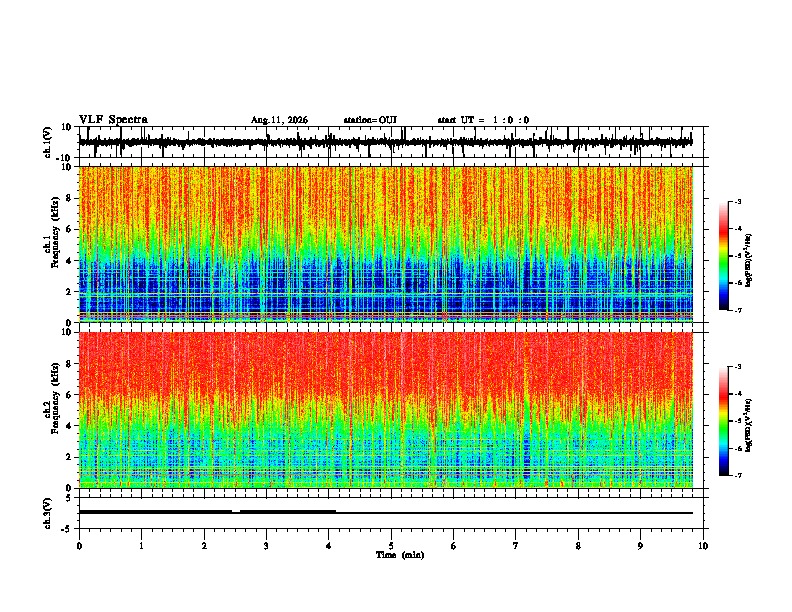Select the date label "Aug.11, 2026"
The image size is (792, 612).
(279, 120)
